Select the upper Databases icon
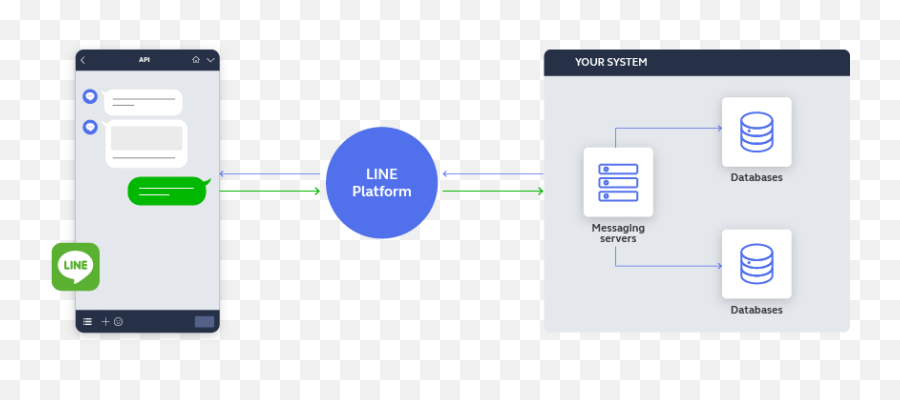The image size is (900, 400). pos(757,132)
